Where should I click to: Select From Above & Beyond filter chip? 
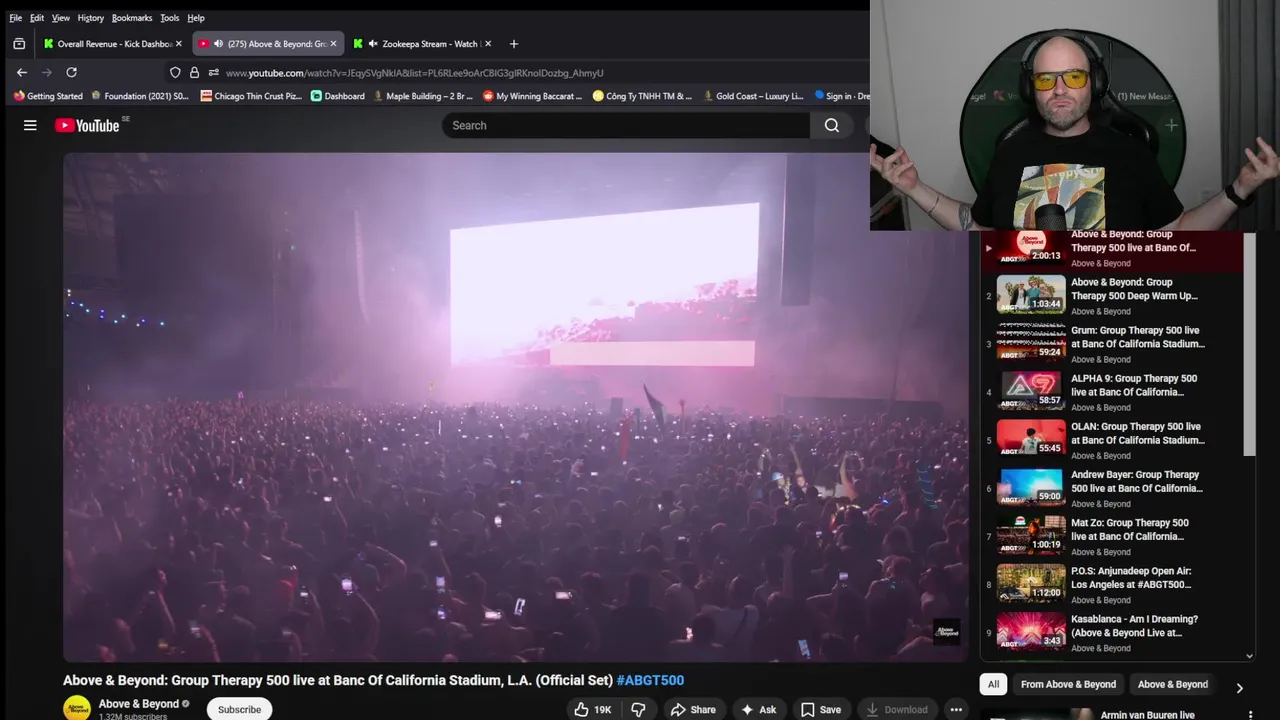pyautogui.click(x=1068, y=684)
